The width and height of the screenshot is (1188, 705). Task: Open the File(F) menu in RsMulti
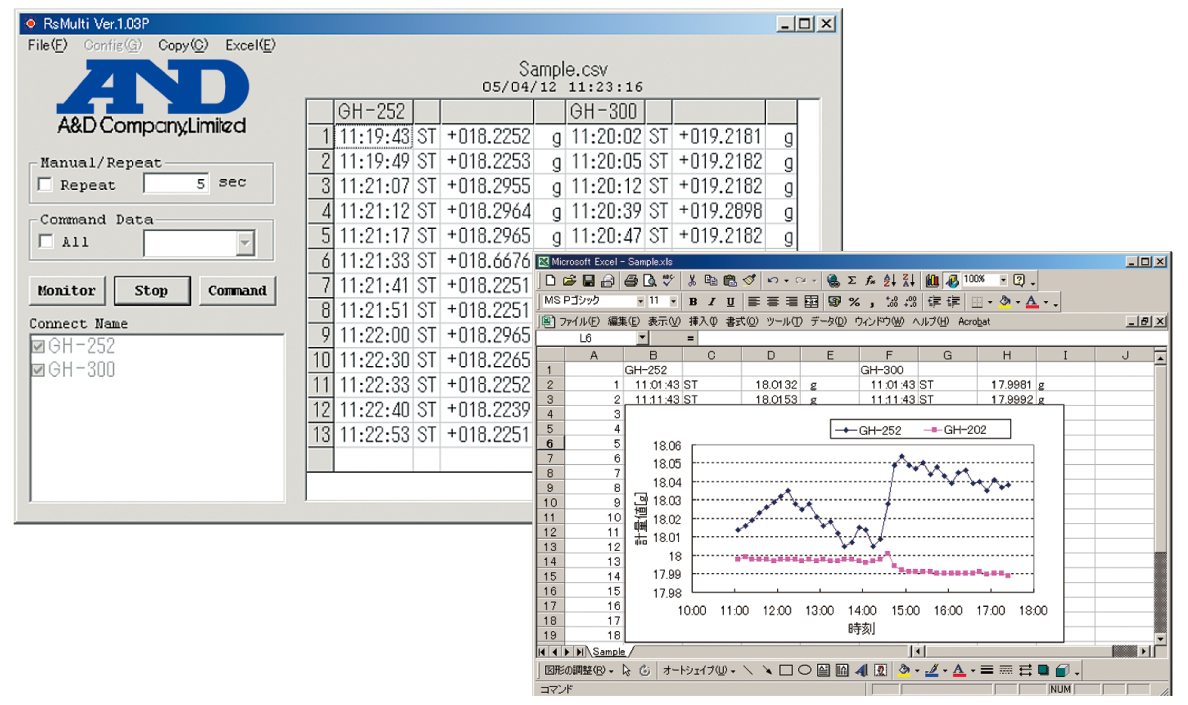click(47, 45)
